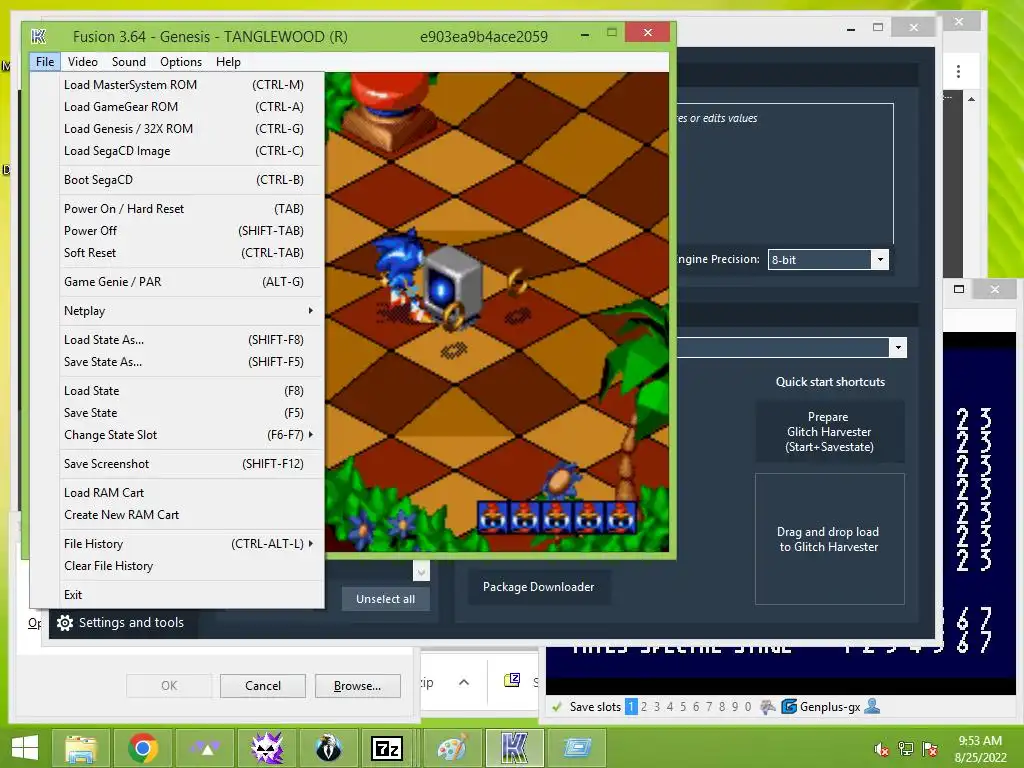The image size is (1024, 768).
Task: Click the Fusion K logo in title bar
Action: (x=39, y=37)
